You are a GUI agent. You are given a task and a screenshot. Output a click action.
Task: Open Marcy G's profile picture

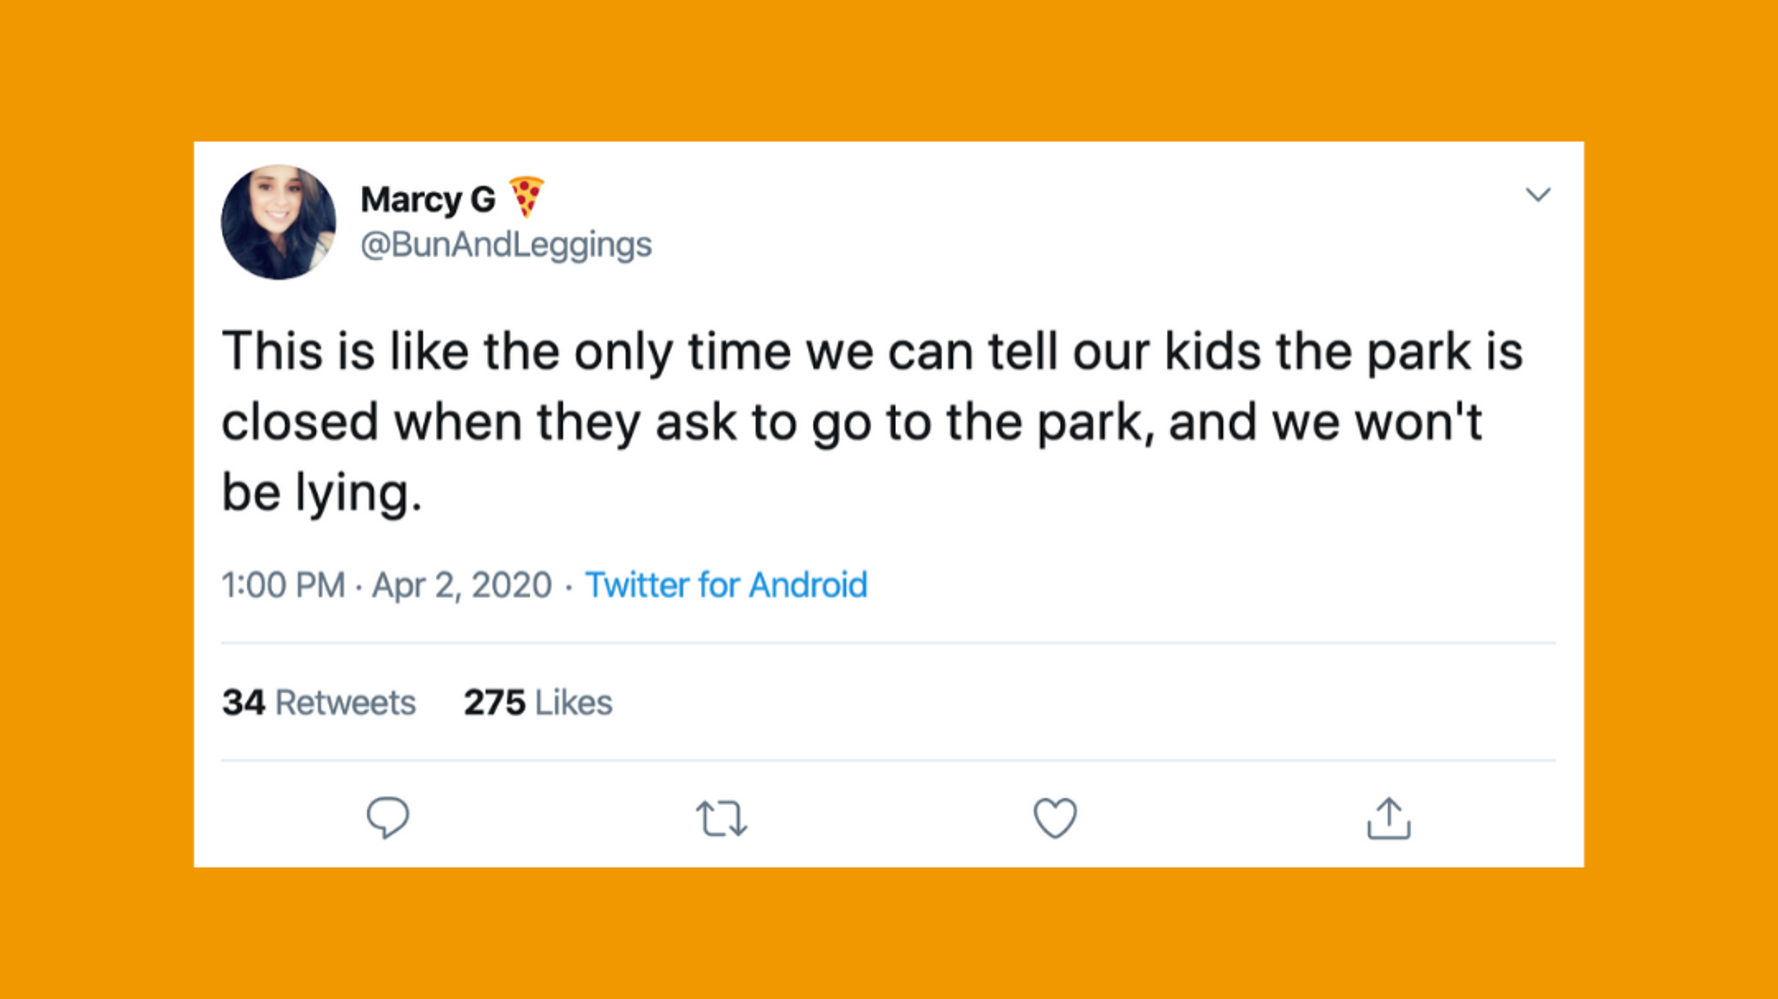click(279, 222)
